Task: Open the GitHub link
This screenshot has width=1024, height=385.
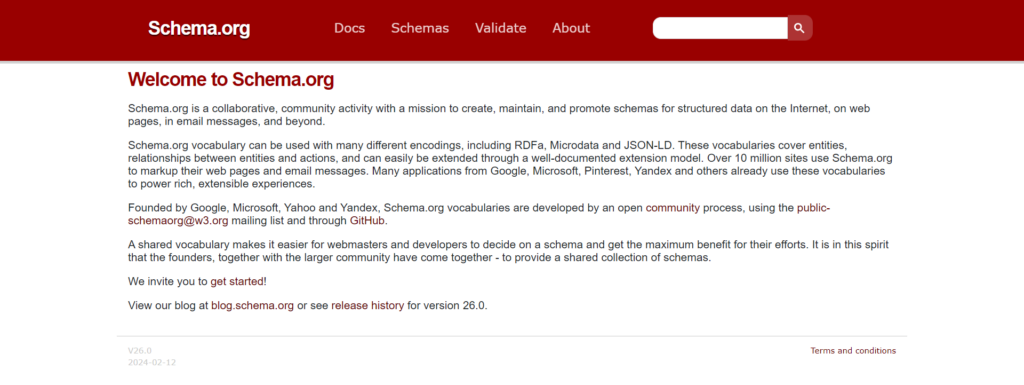Action: point(368,221)
